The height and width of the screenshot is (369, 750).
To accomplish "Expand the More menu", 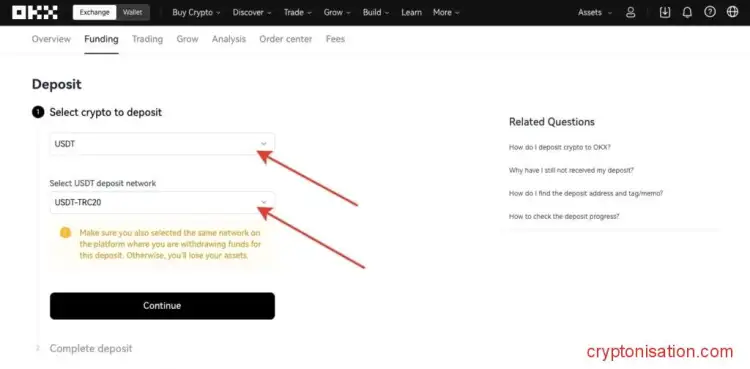I will pyautogui.click(x=446, y=13).
